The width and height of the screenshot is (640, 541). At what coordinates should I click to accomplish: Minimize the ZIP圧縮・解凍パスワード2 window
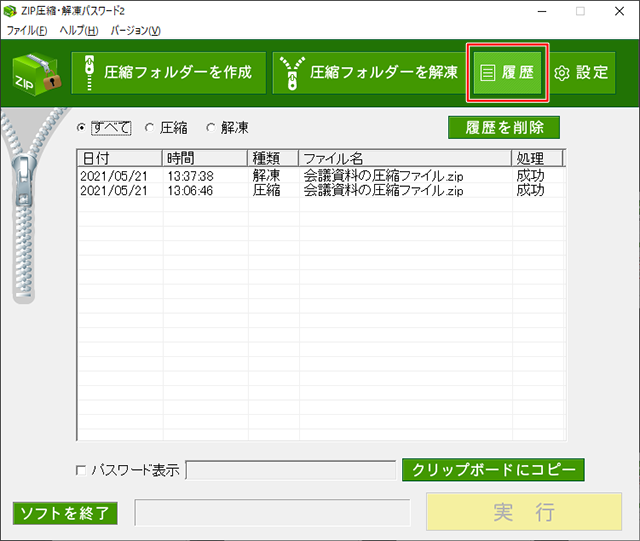tap(542, 11)
